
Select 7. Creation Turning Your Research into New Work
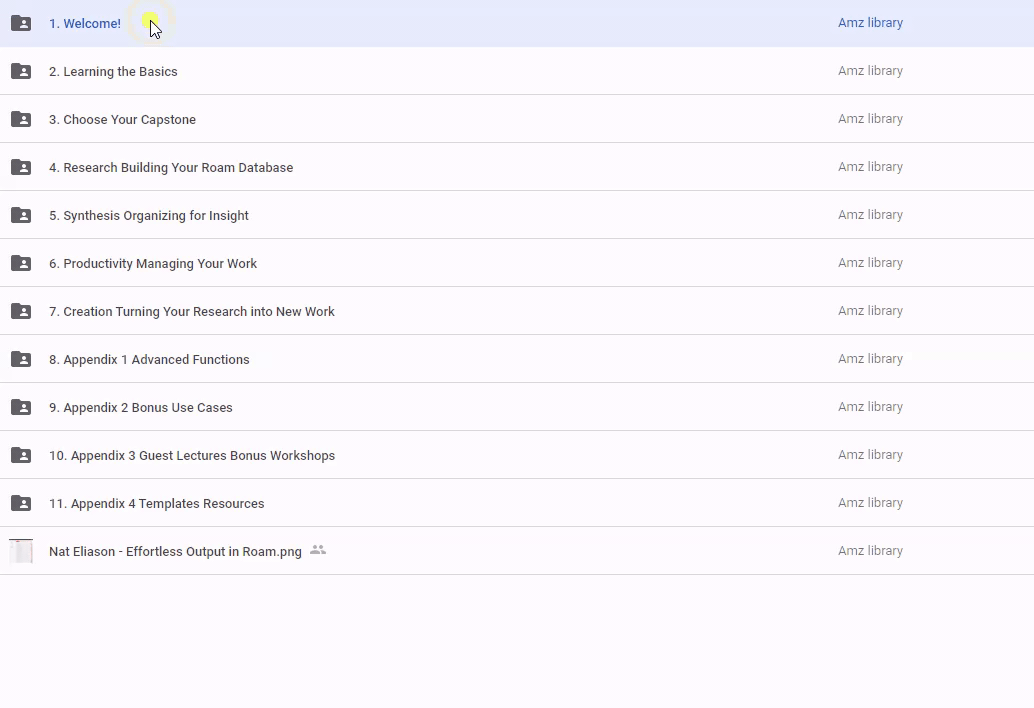click(x=192, y=312)
